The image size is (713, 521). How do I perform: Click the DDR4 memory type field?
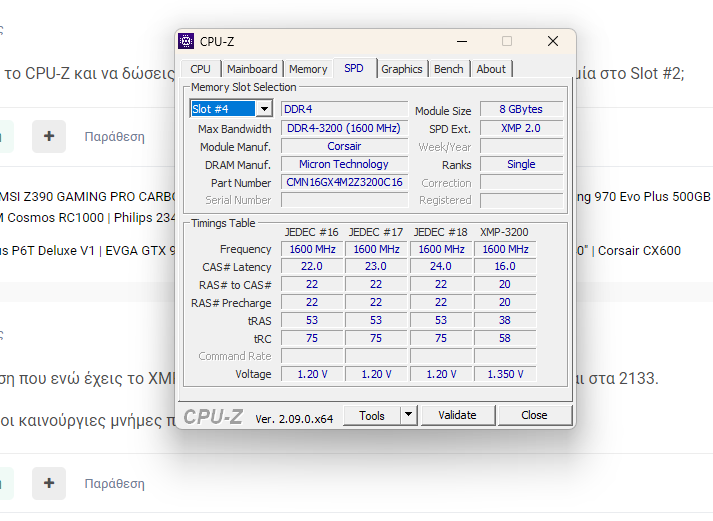click(344, 109)
